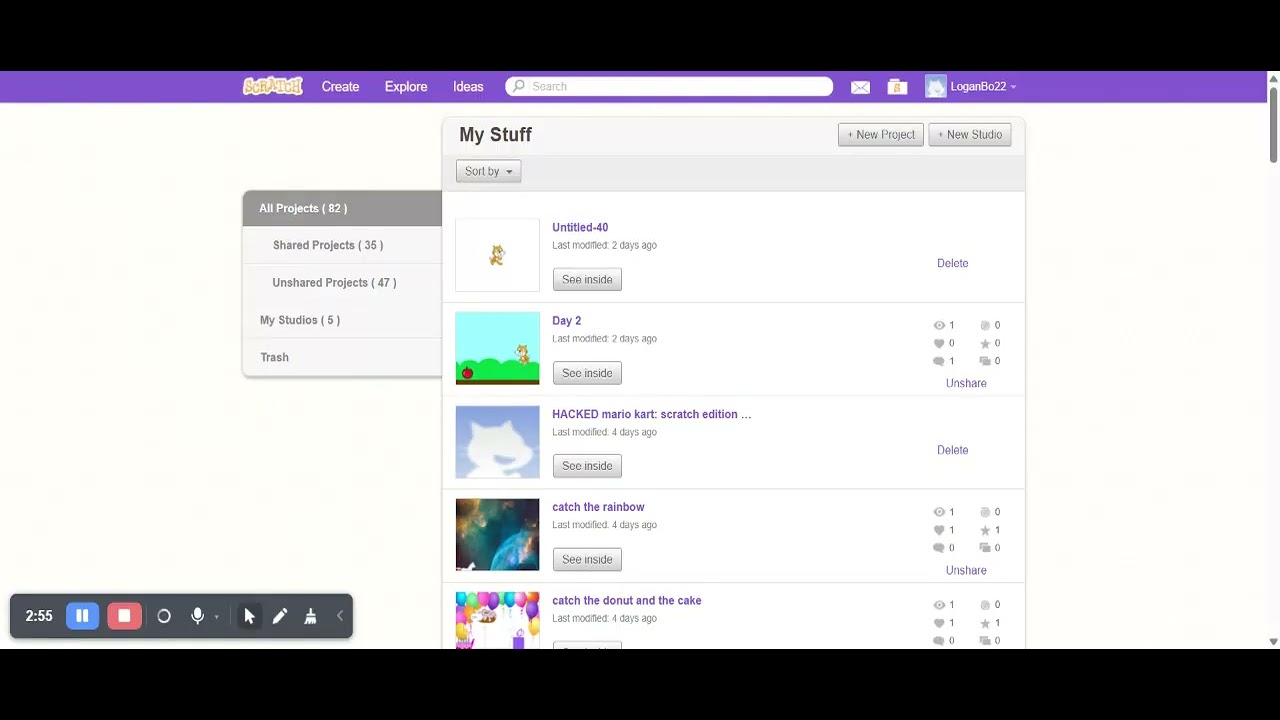See inside HACKED mario kart project
1280x720 pixels.
[x=587, y=466]
